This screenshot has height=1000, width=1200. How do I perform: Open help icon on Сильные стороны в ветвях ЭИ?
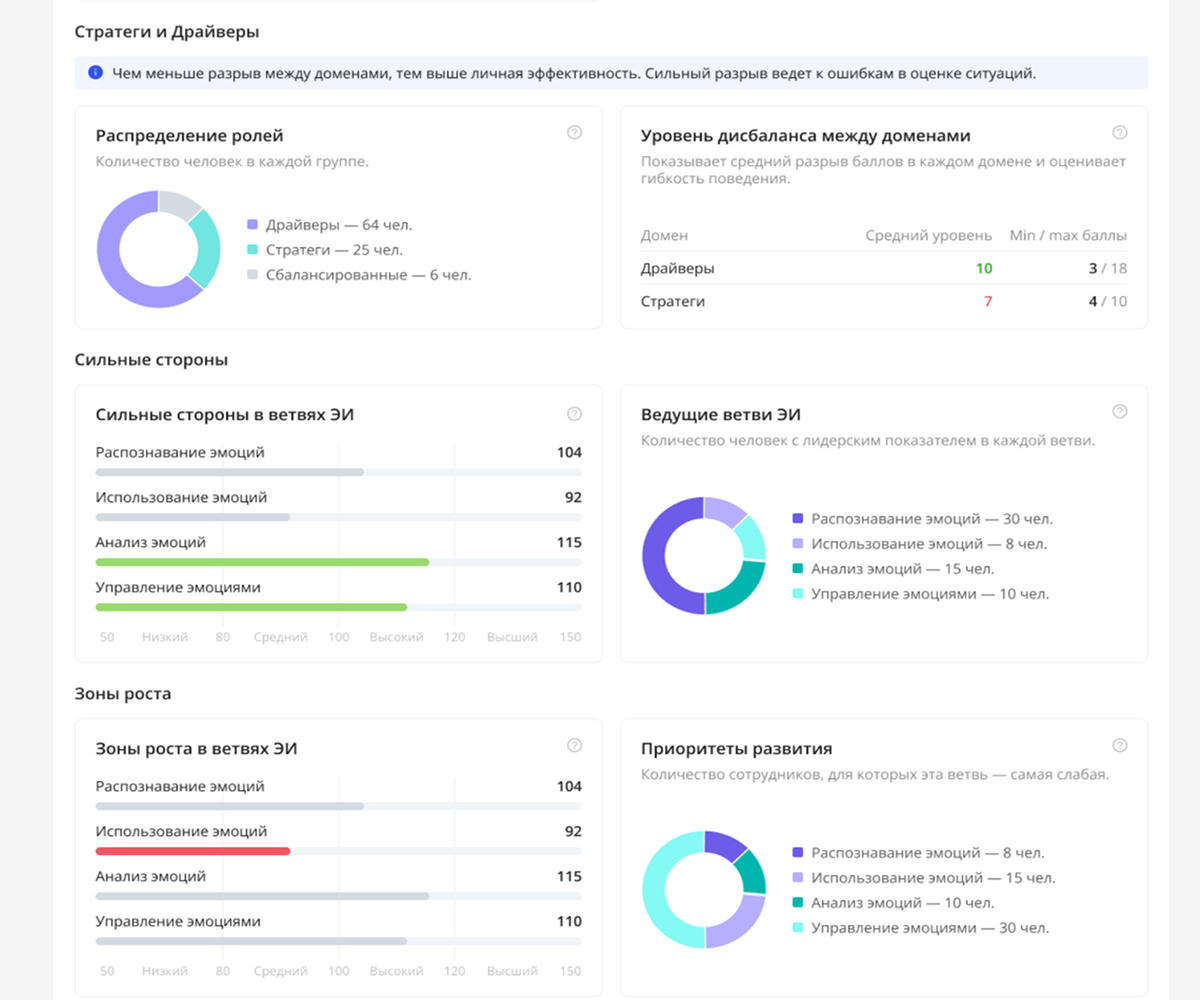click(574, 413)
